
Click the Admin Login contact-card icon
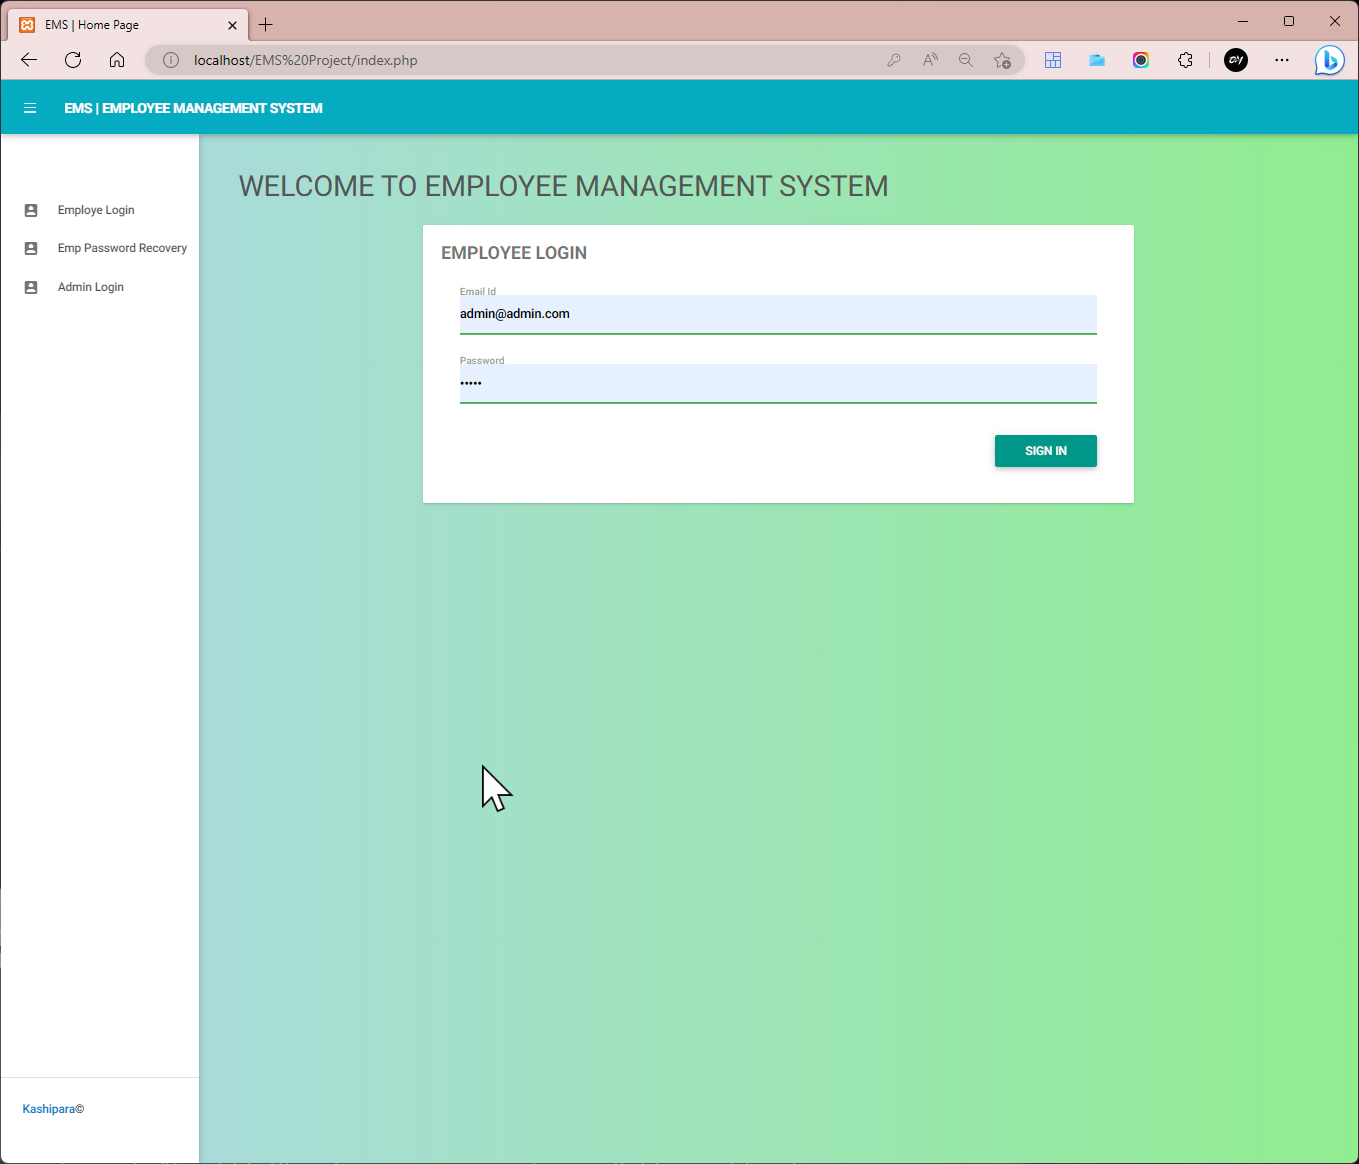(30, 287)
